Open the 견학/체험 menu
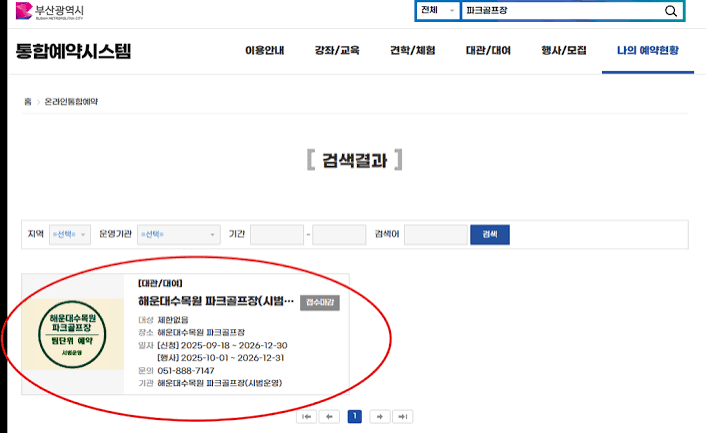The width and height of the screenshot is (706, 433). click(412, 50)
